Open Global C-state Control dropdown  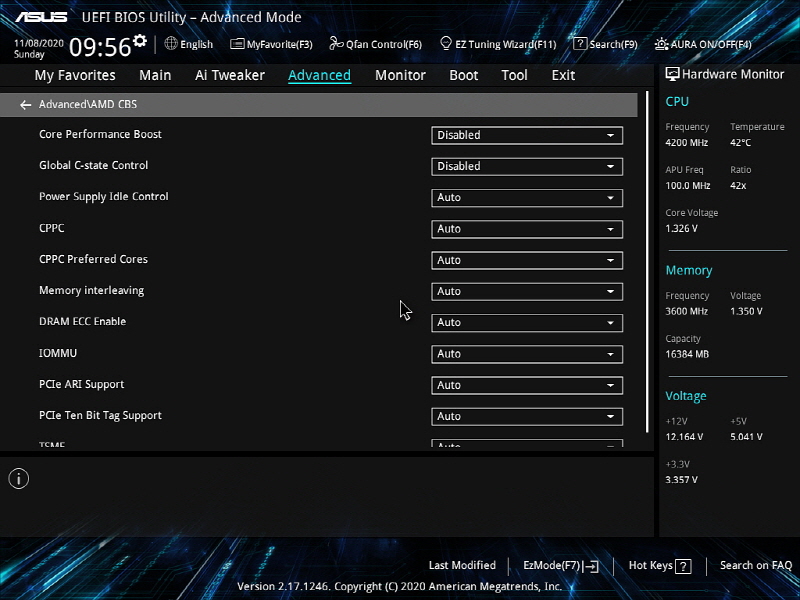coord(527,166)
